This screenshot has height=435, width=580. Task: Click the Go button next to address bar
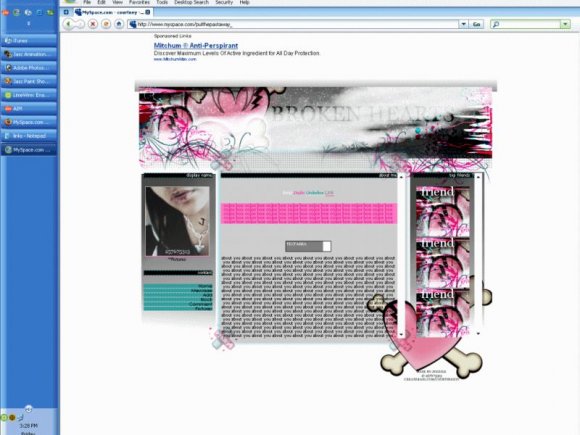coord(476,24)
